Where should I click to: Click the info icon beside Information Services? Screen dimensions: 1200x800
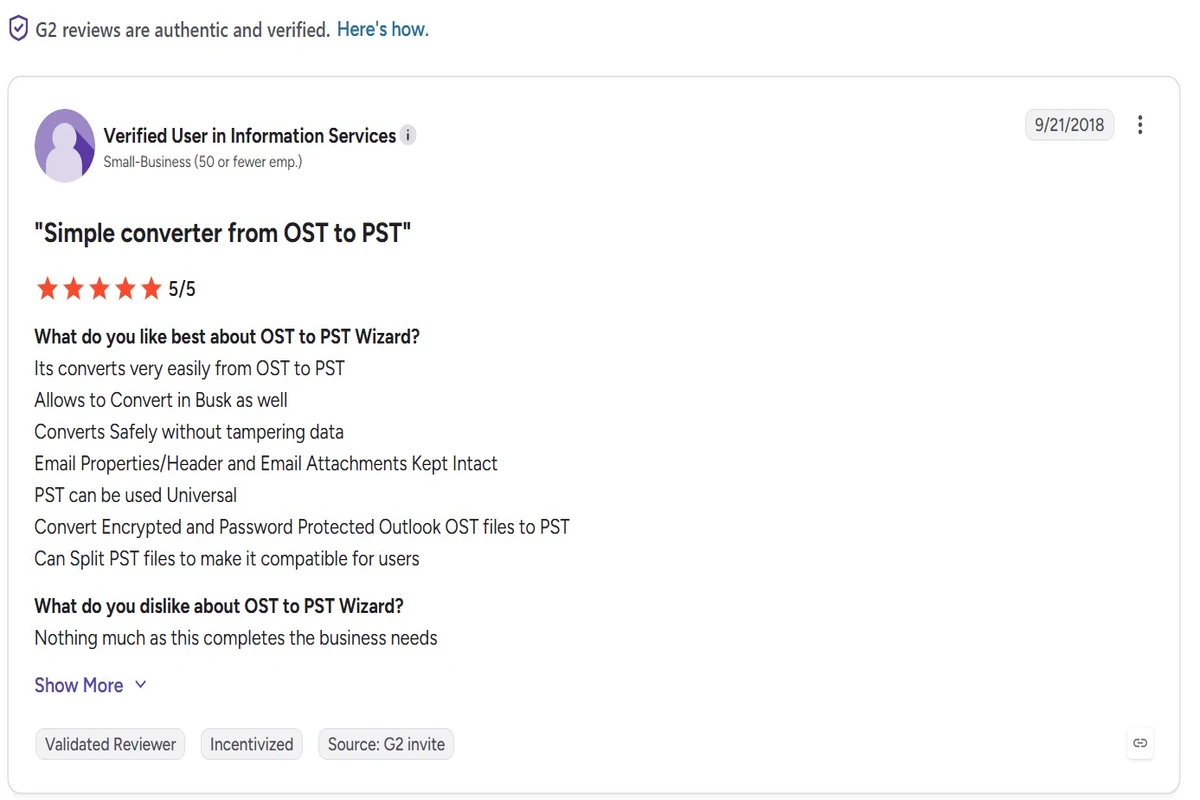[408, 136]
